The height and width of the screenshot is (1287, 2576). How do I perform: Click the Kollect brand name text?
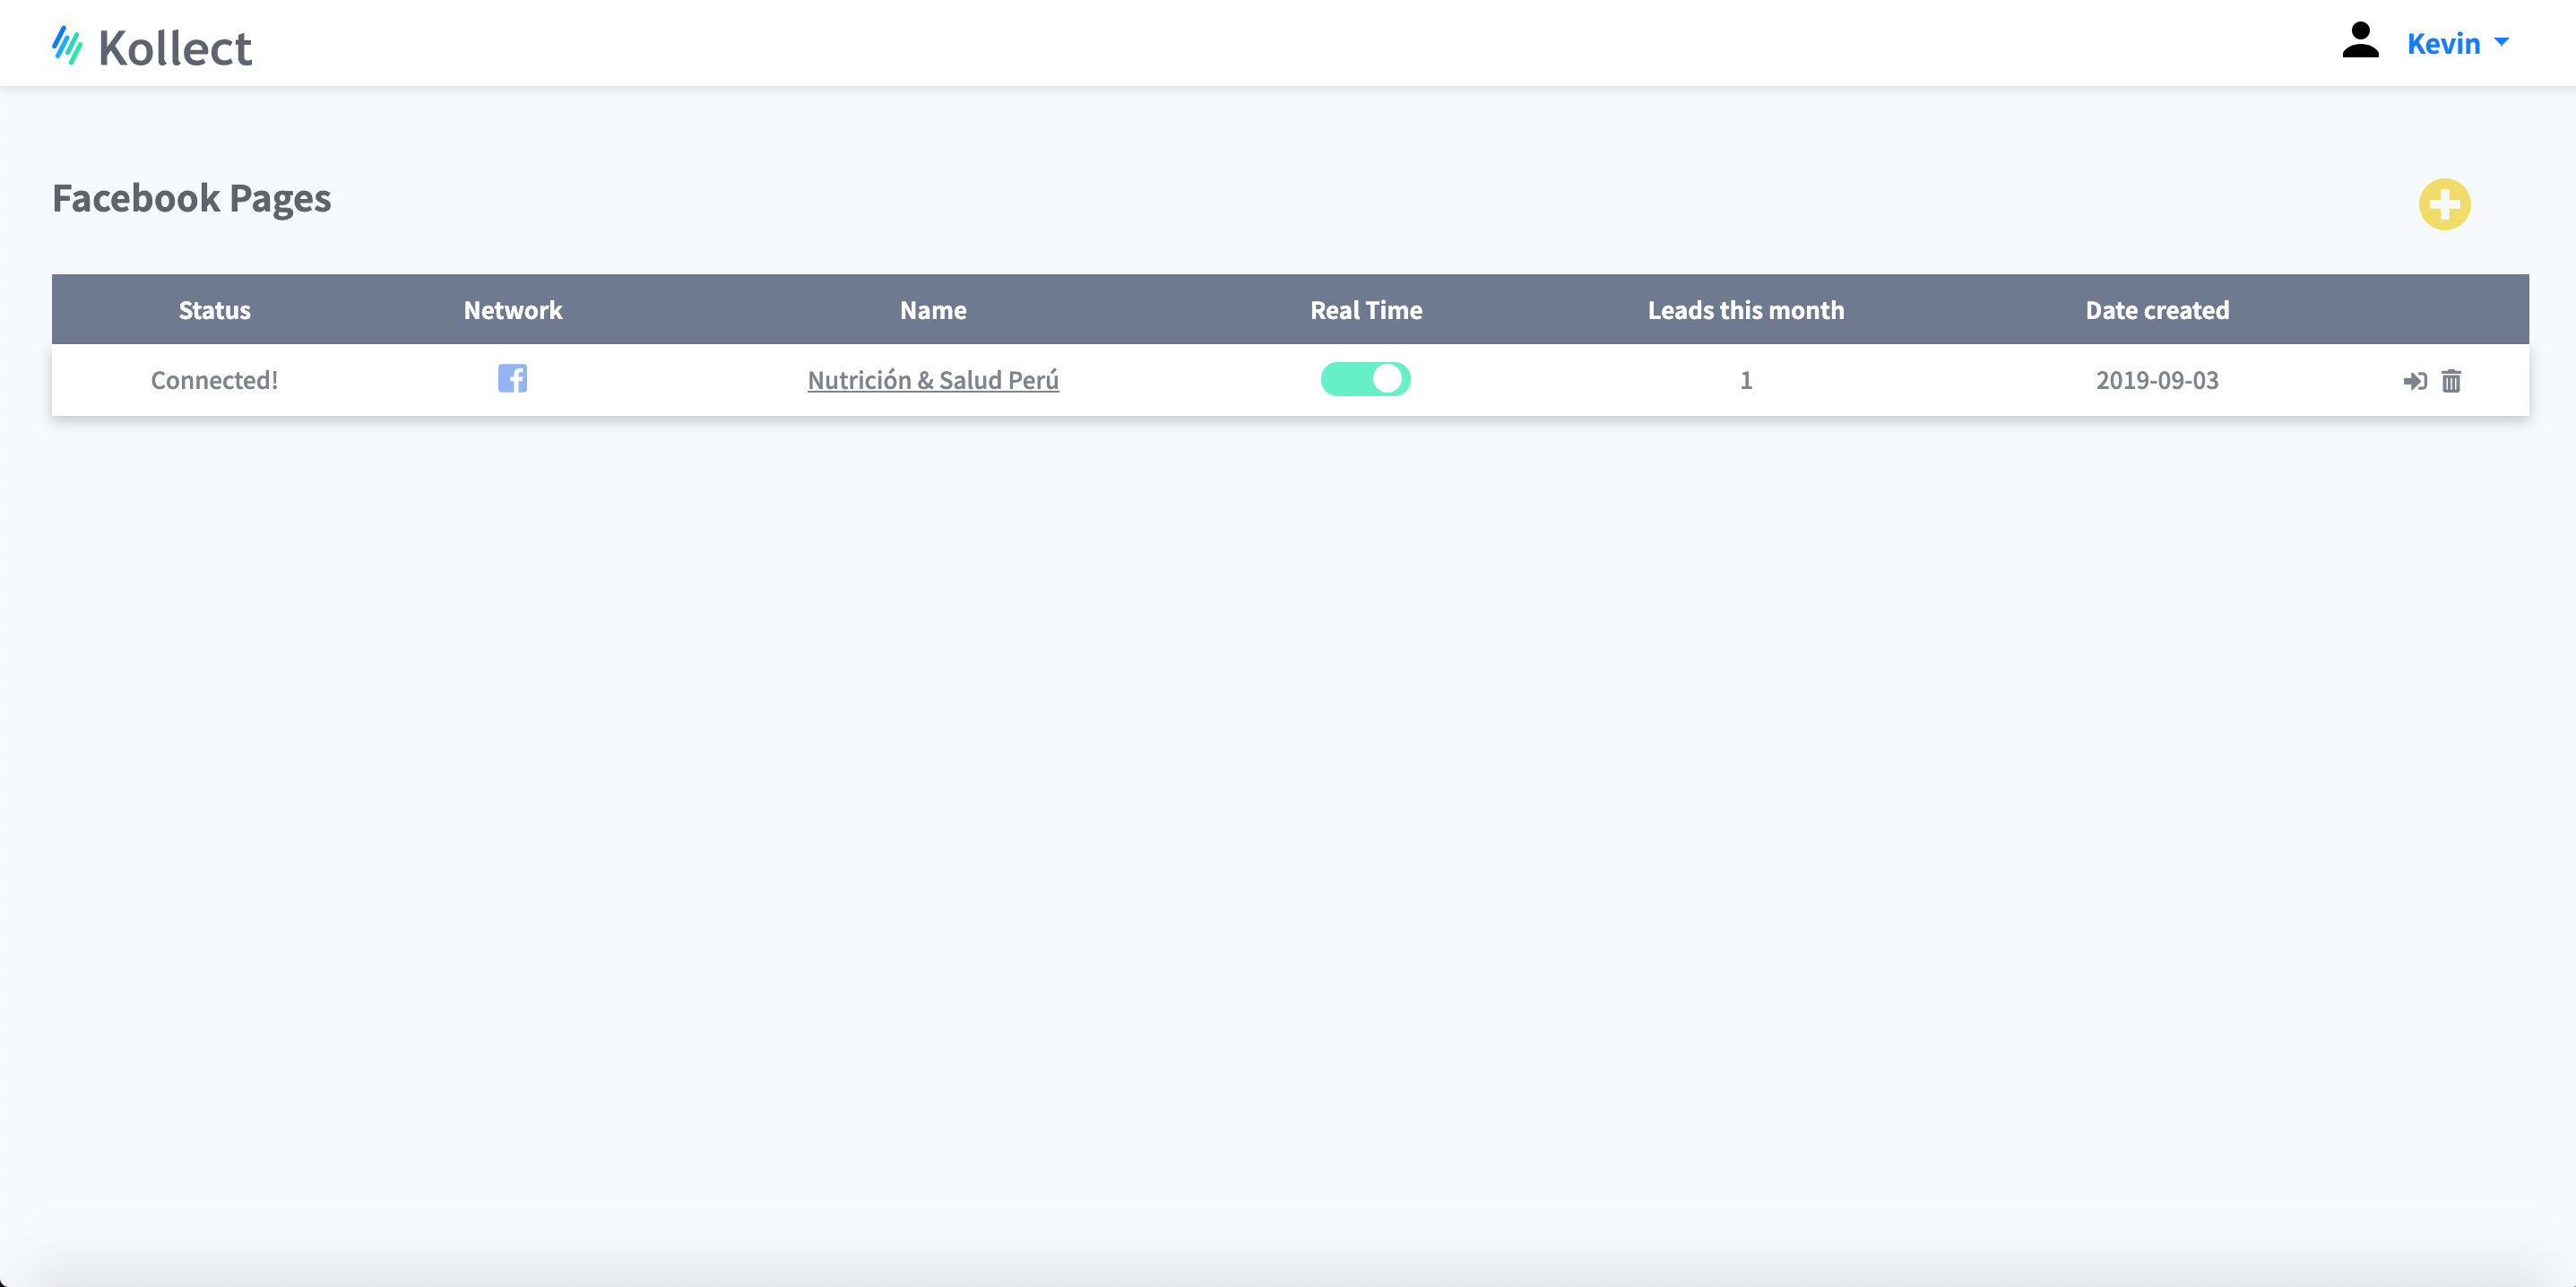click(x=175, y=48)
